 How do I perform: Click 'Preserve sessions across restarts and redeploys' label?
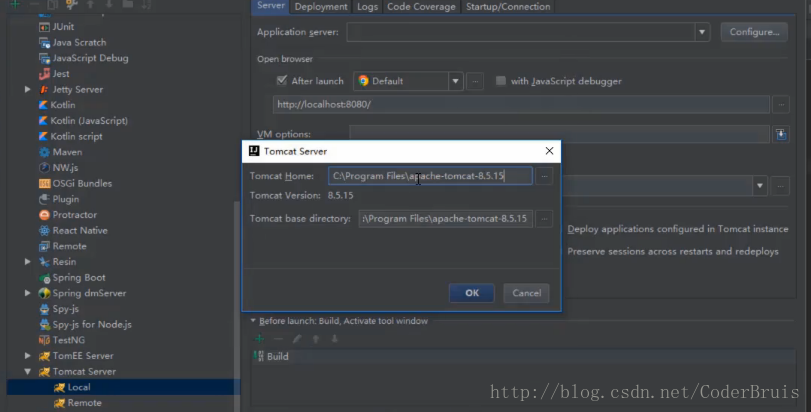coord(673,251)
